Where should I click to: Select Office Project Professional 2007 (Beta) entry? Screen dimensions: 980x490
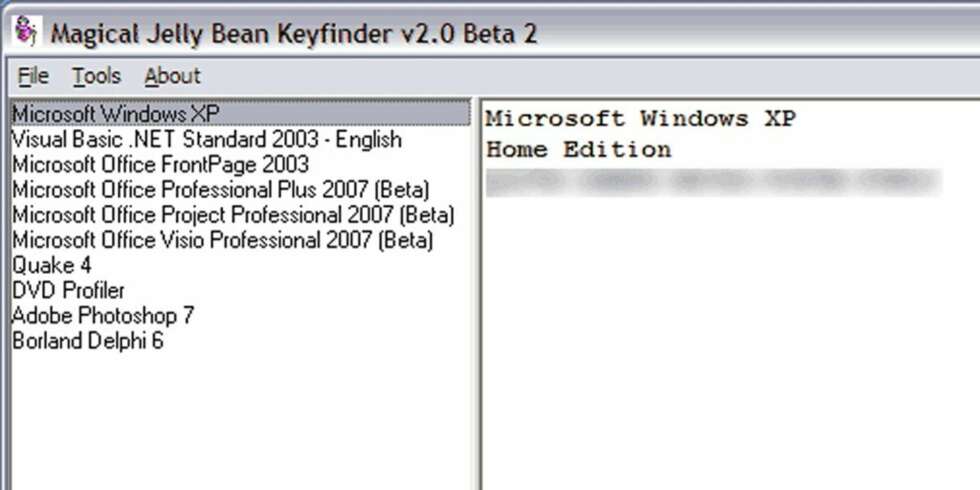(x=233, y=215)
